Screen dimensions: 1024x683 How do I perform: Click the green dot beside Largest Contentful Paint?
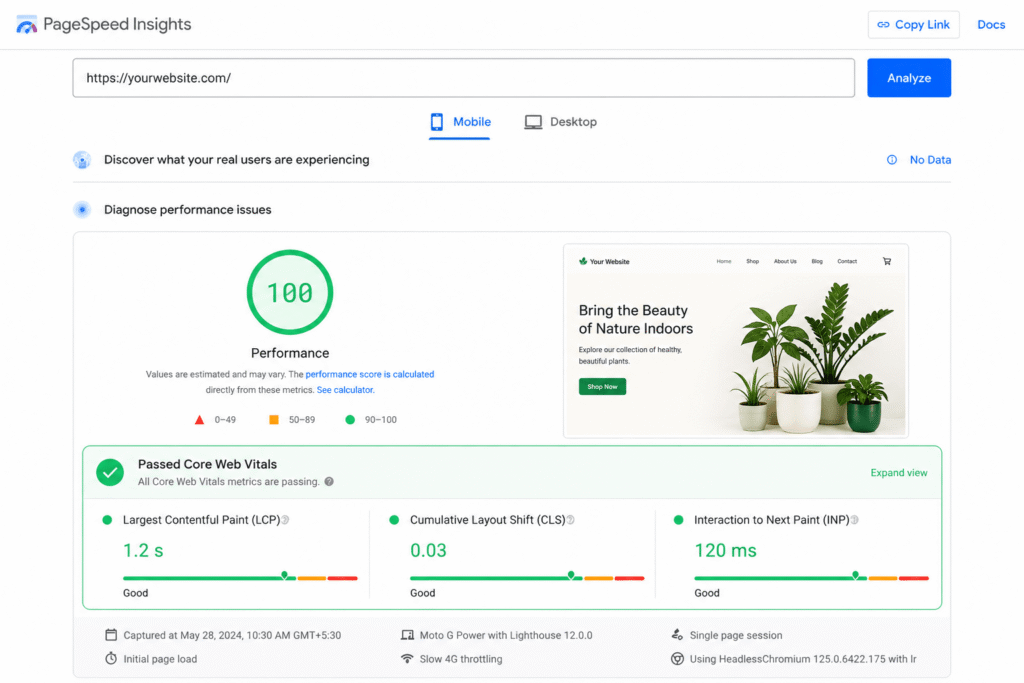tap(107, 520)
